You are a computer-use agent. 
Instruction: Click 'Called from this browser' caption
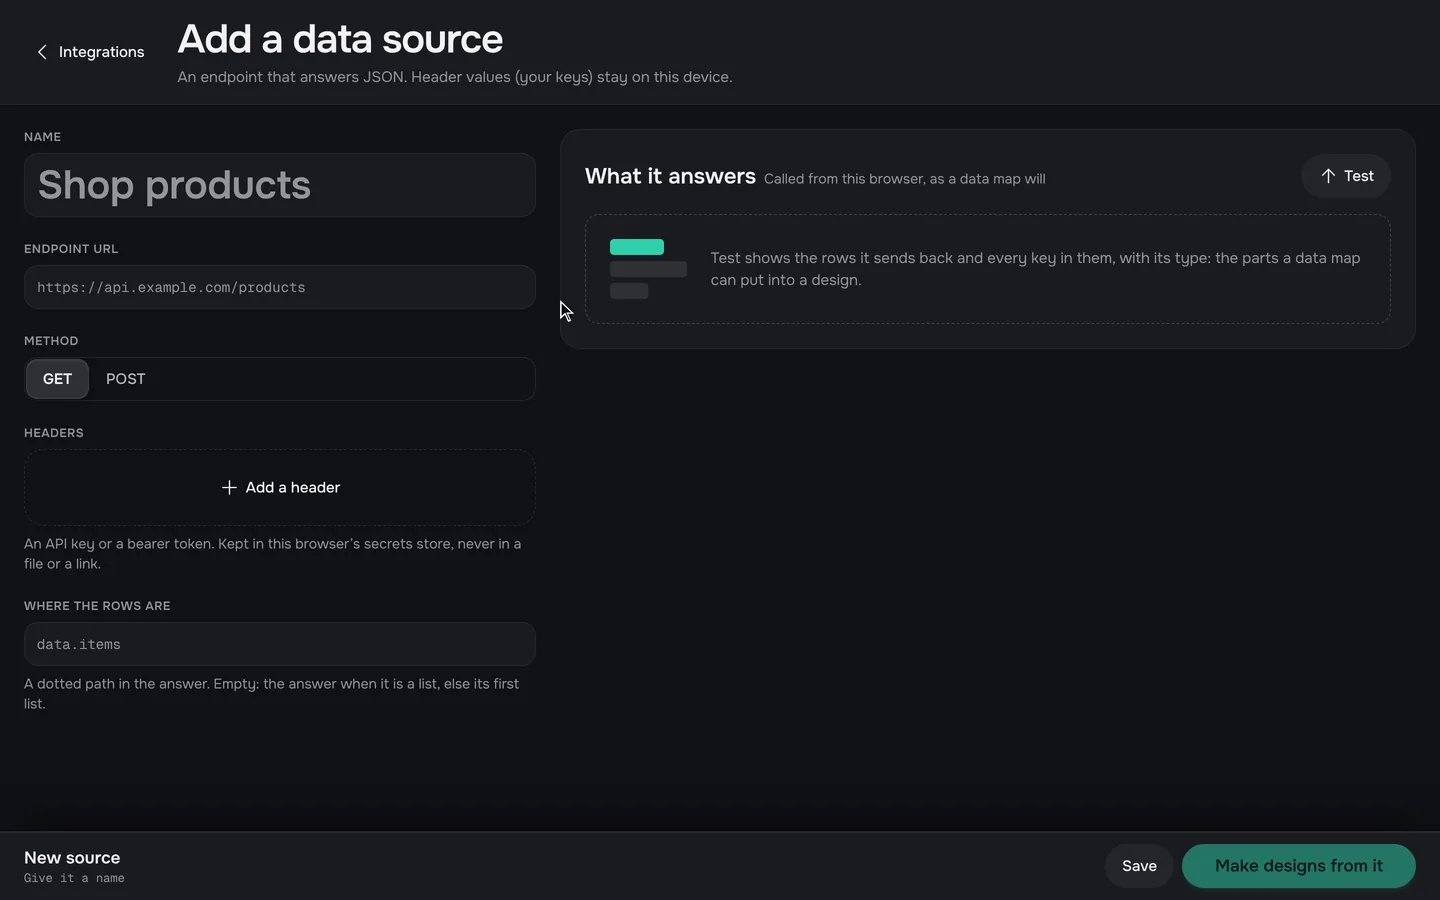coord(905,179)
